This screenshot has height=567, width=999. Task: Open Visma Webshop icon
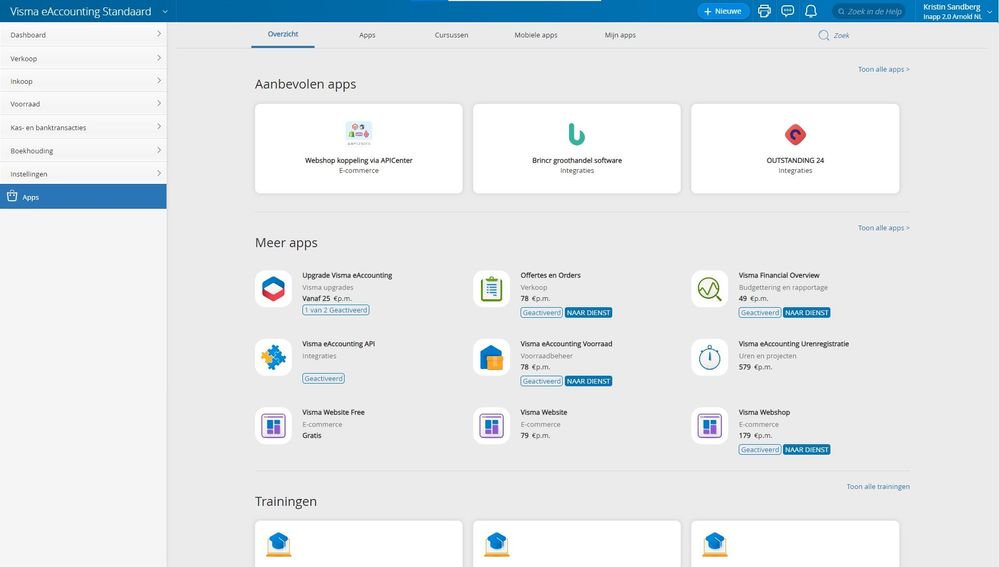point(709,426)
